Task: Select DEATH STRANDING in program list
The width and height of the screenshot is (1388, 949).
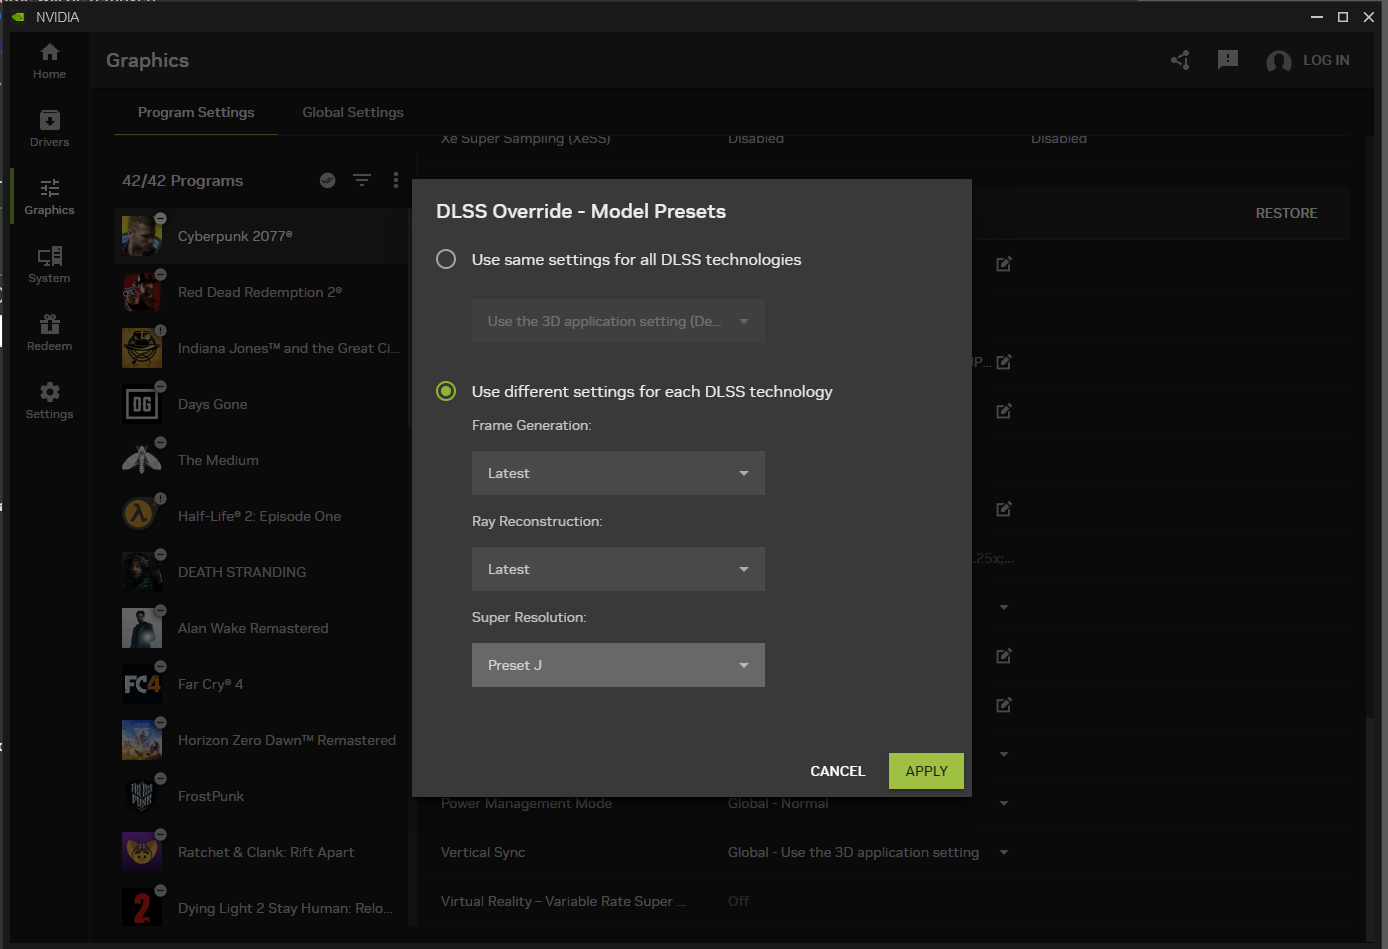Action: (260, 572)
